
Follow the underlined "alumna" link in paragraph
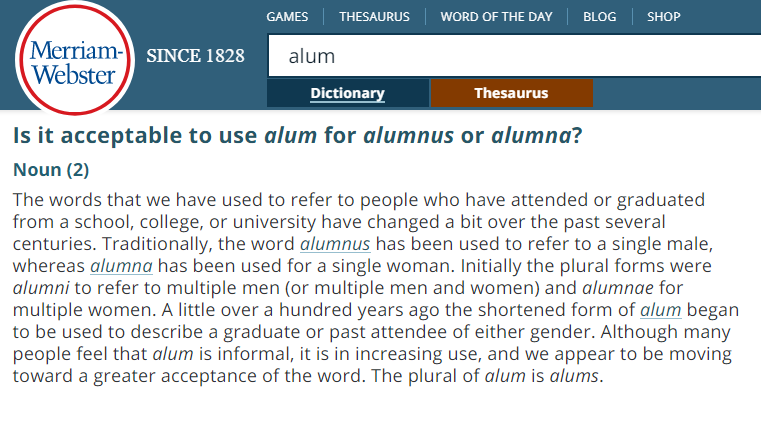click(121, 266)
